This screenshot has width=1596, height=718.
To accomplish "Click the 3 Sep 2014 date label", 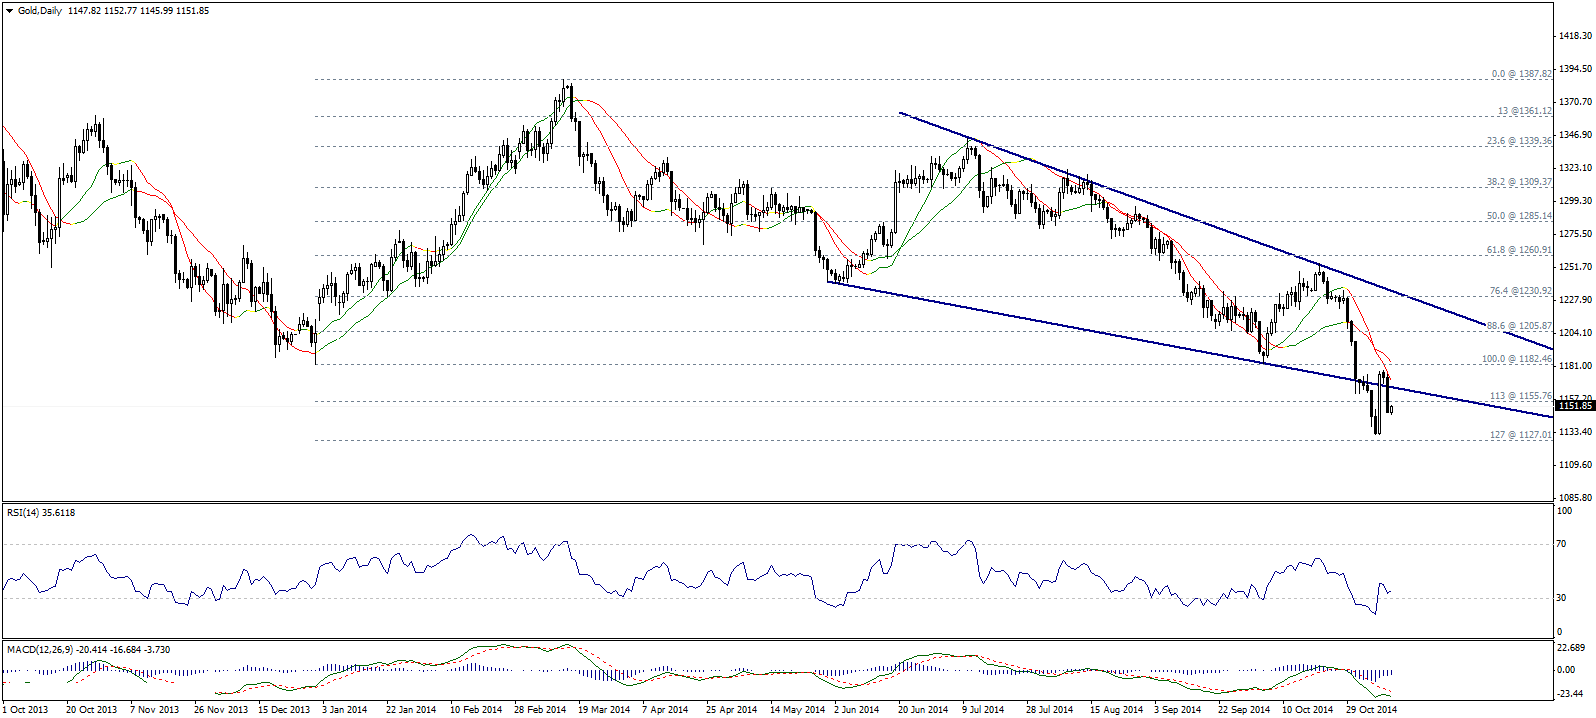I will pyautogui.click(x=1176, y=710).
